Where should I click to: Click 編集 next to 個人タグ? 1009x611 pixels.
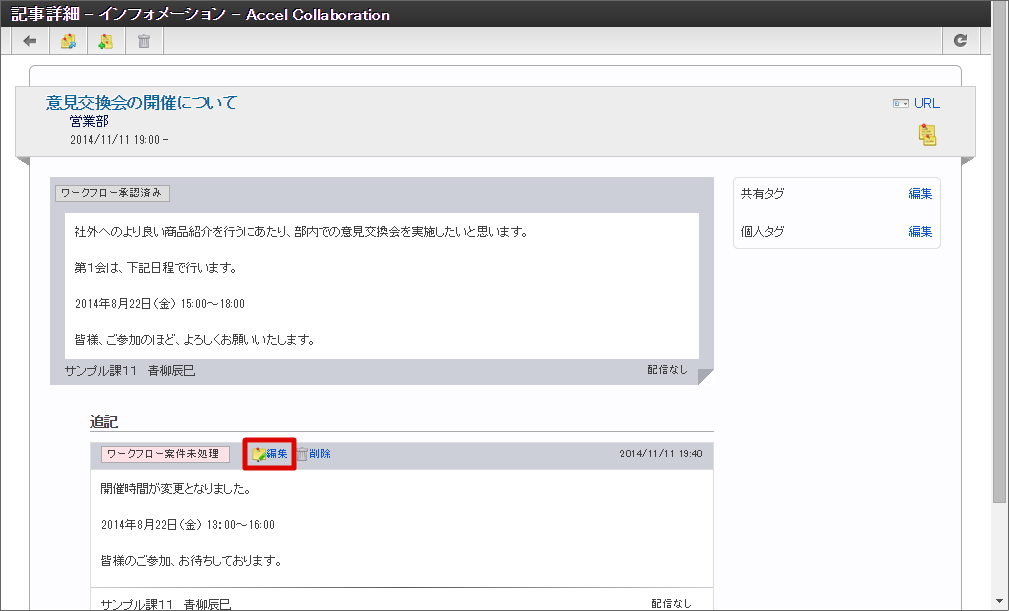click(x=919, y=231)
